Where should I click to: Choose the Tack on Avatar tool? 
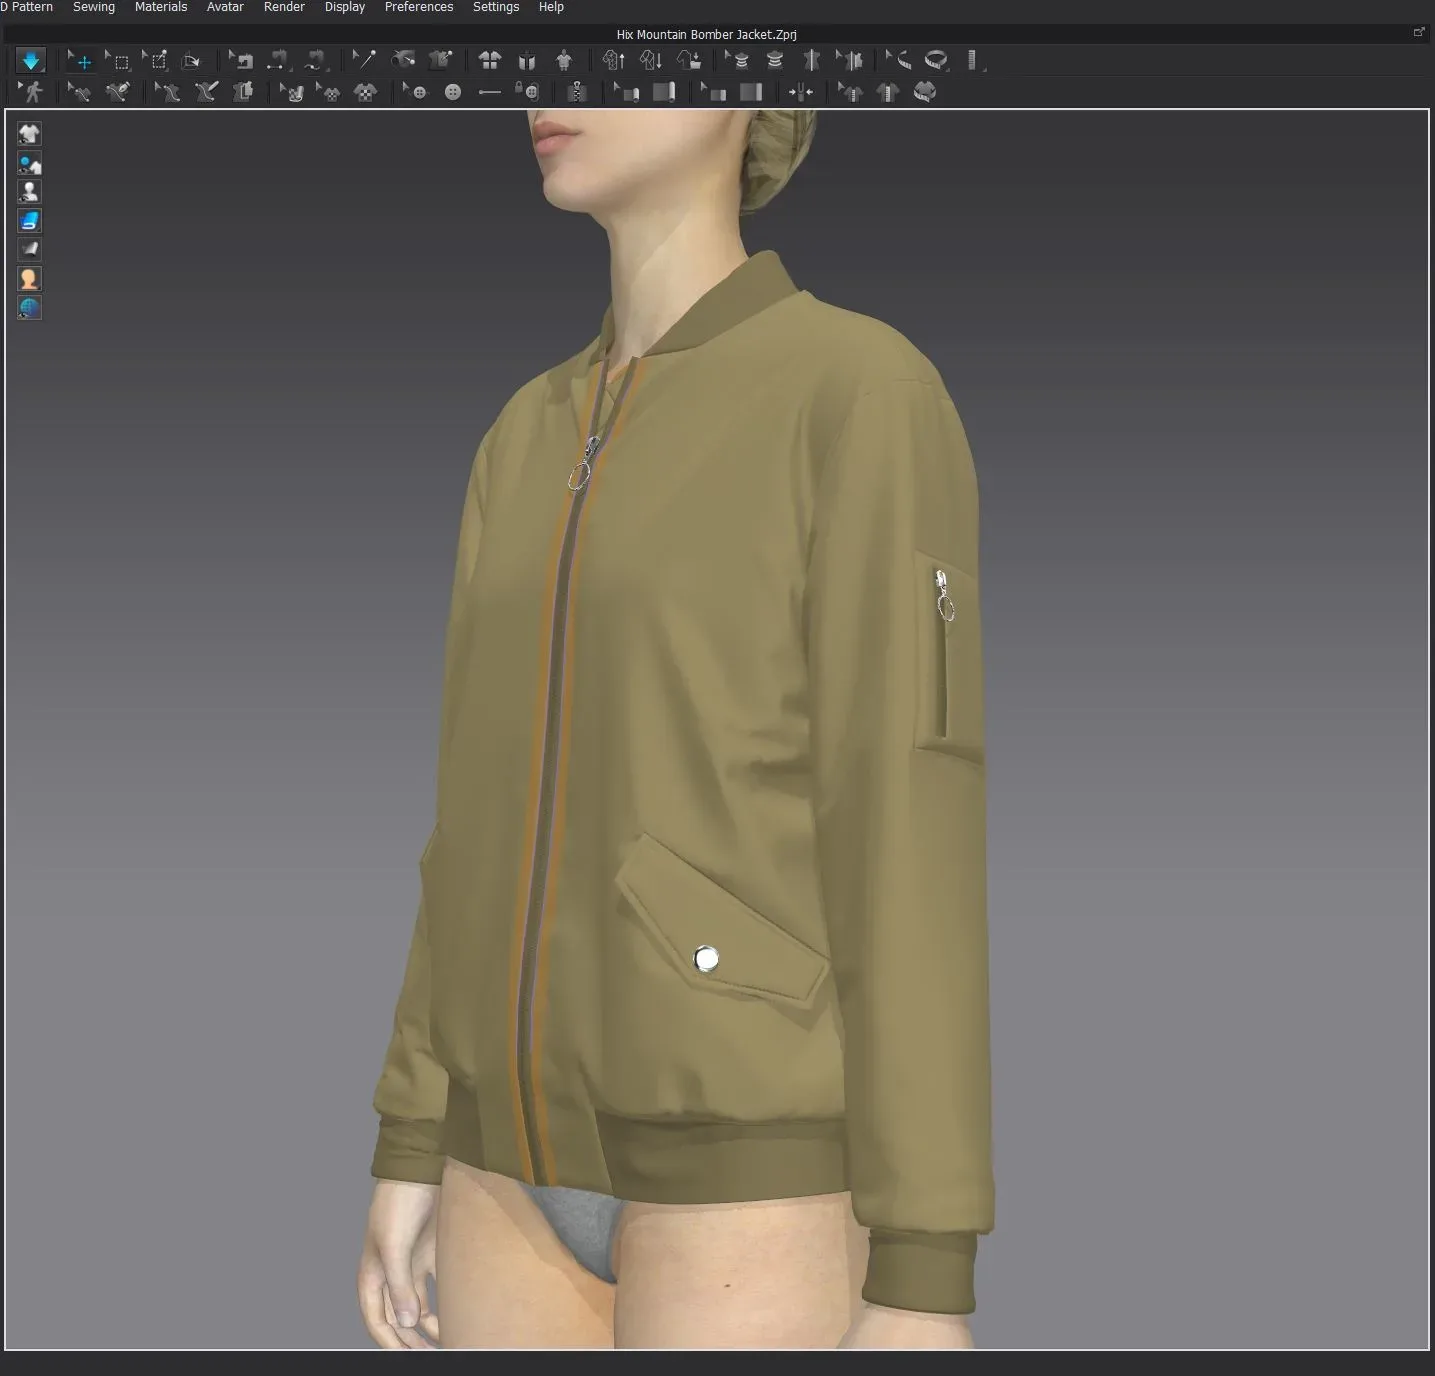pyautogui.click(x=403, y=61)
